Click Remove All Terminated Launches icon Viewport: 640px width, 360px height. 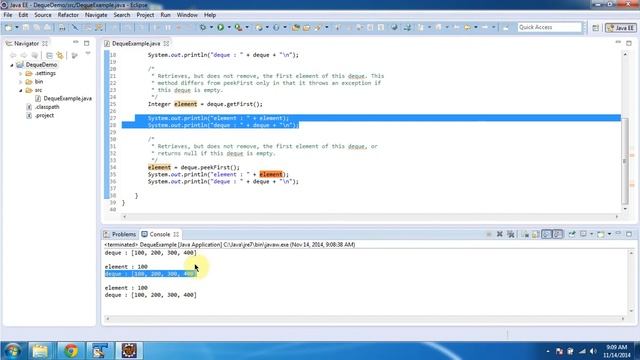pos(510,234)
